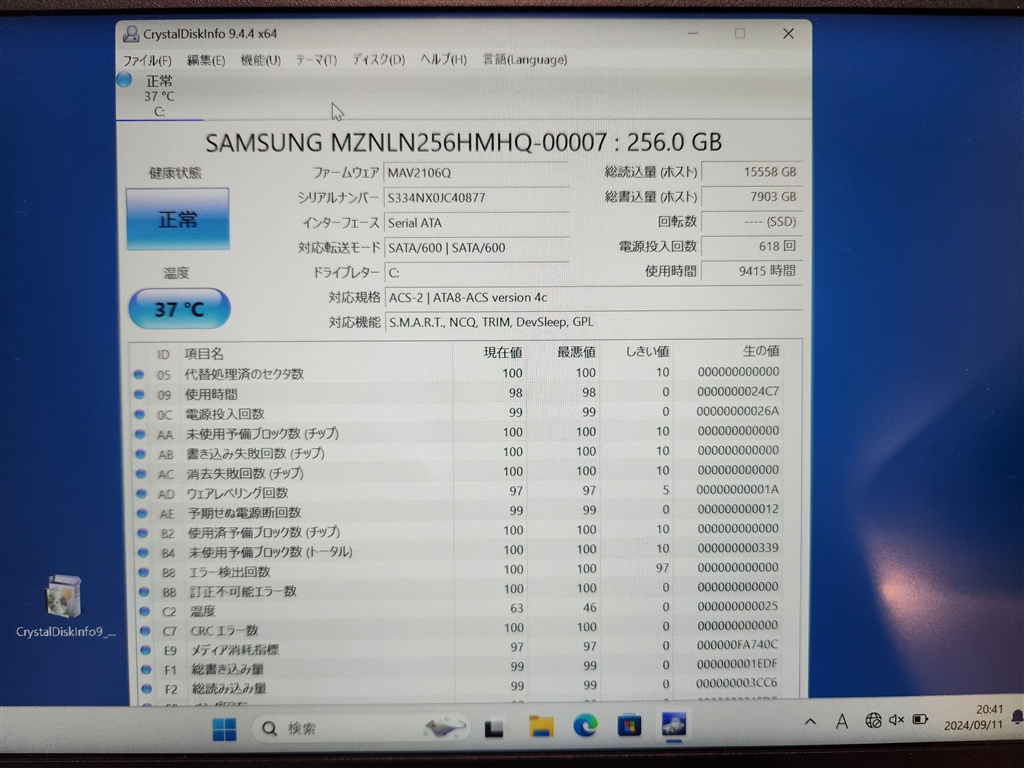Open Microsoft Edge from the taskbar
Viewport: 1024px width, 768px height.
(585, 726)
